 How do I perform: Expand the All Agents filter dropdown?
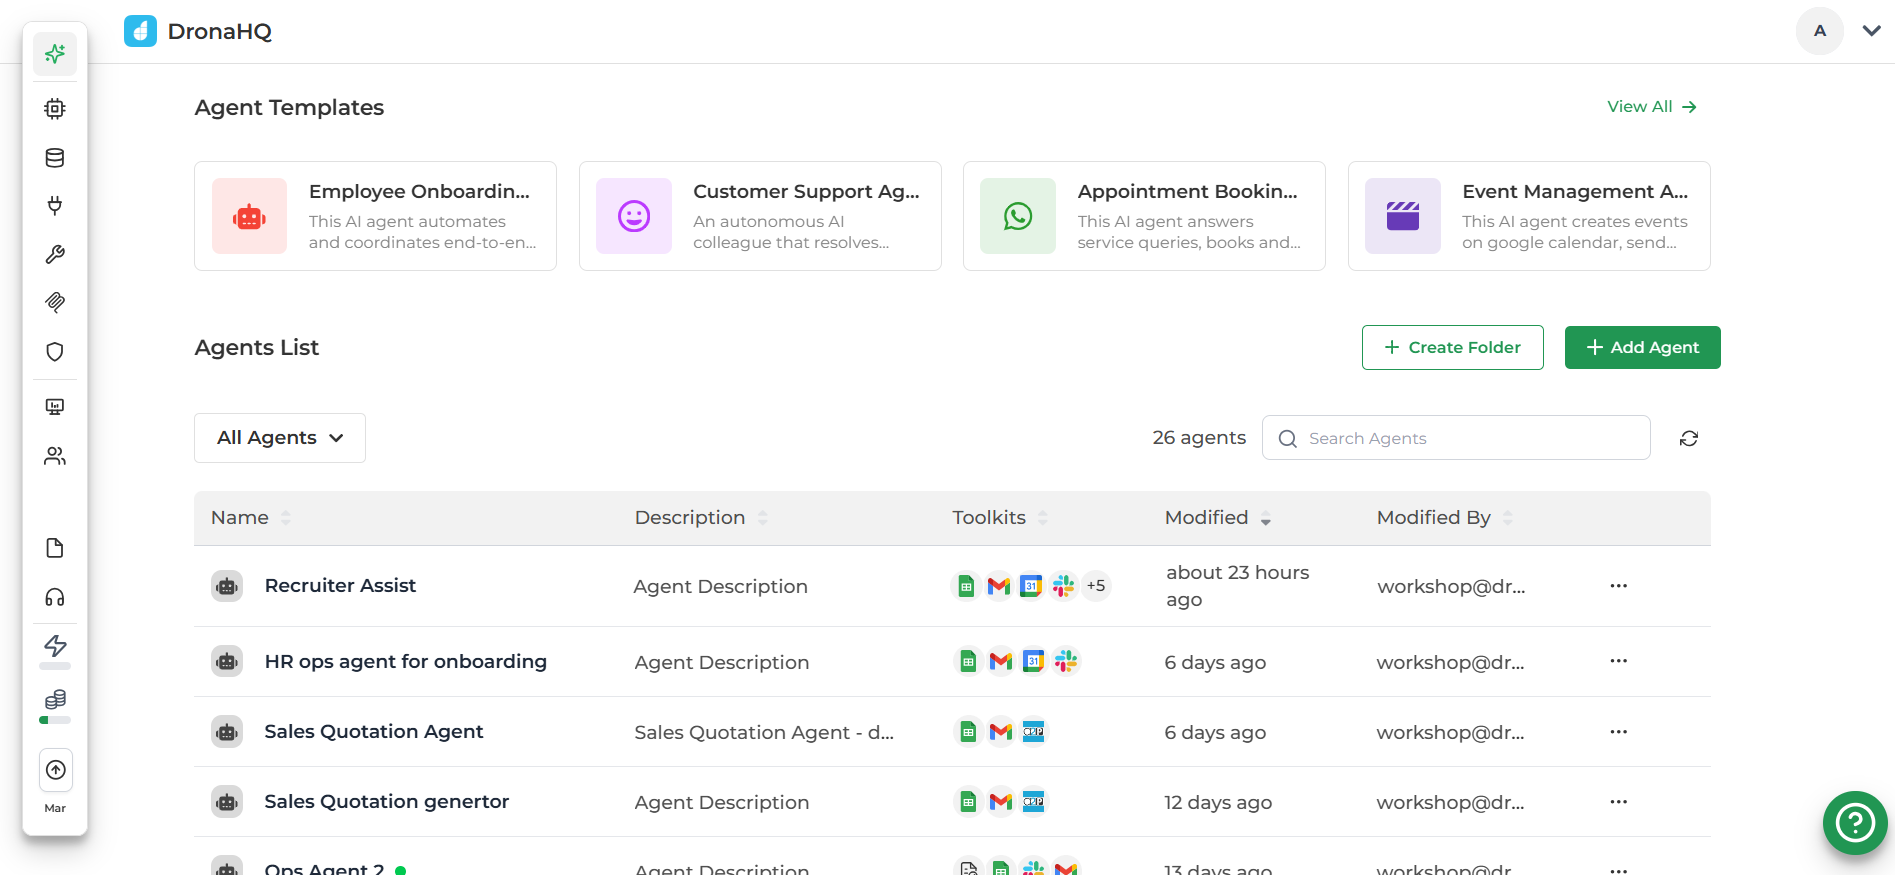click(x=280, y=438)
